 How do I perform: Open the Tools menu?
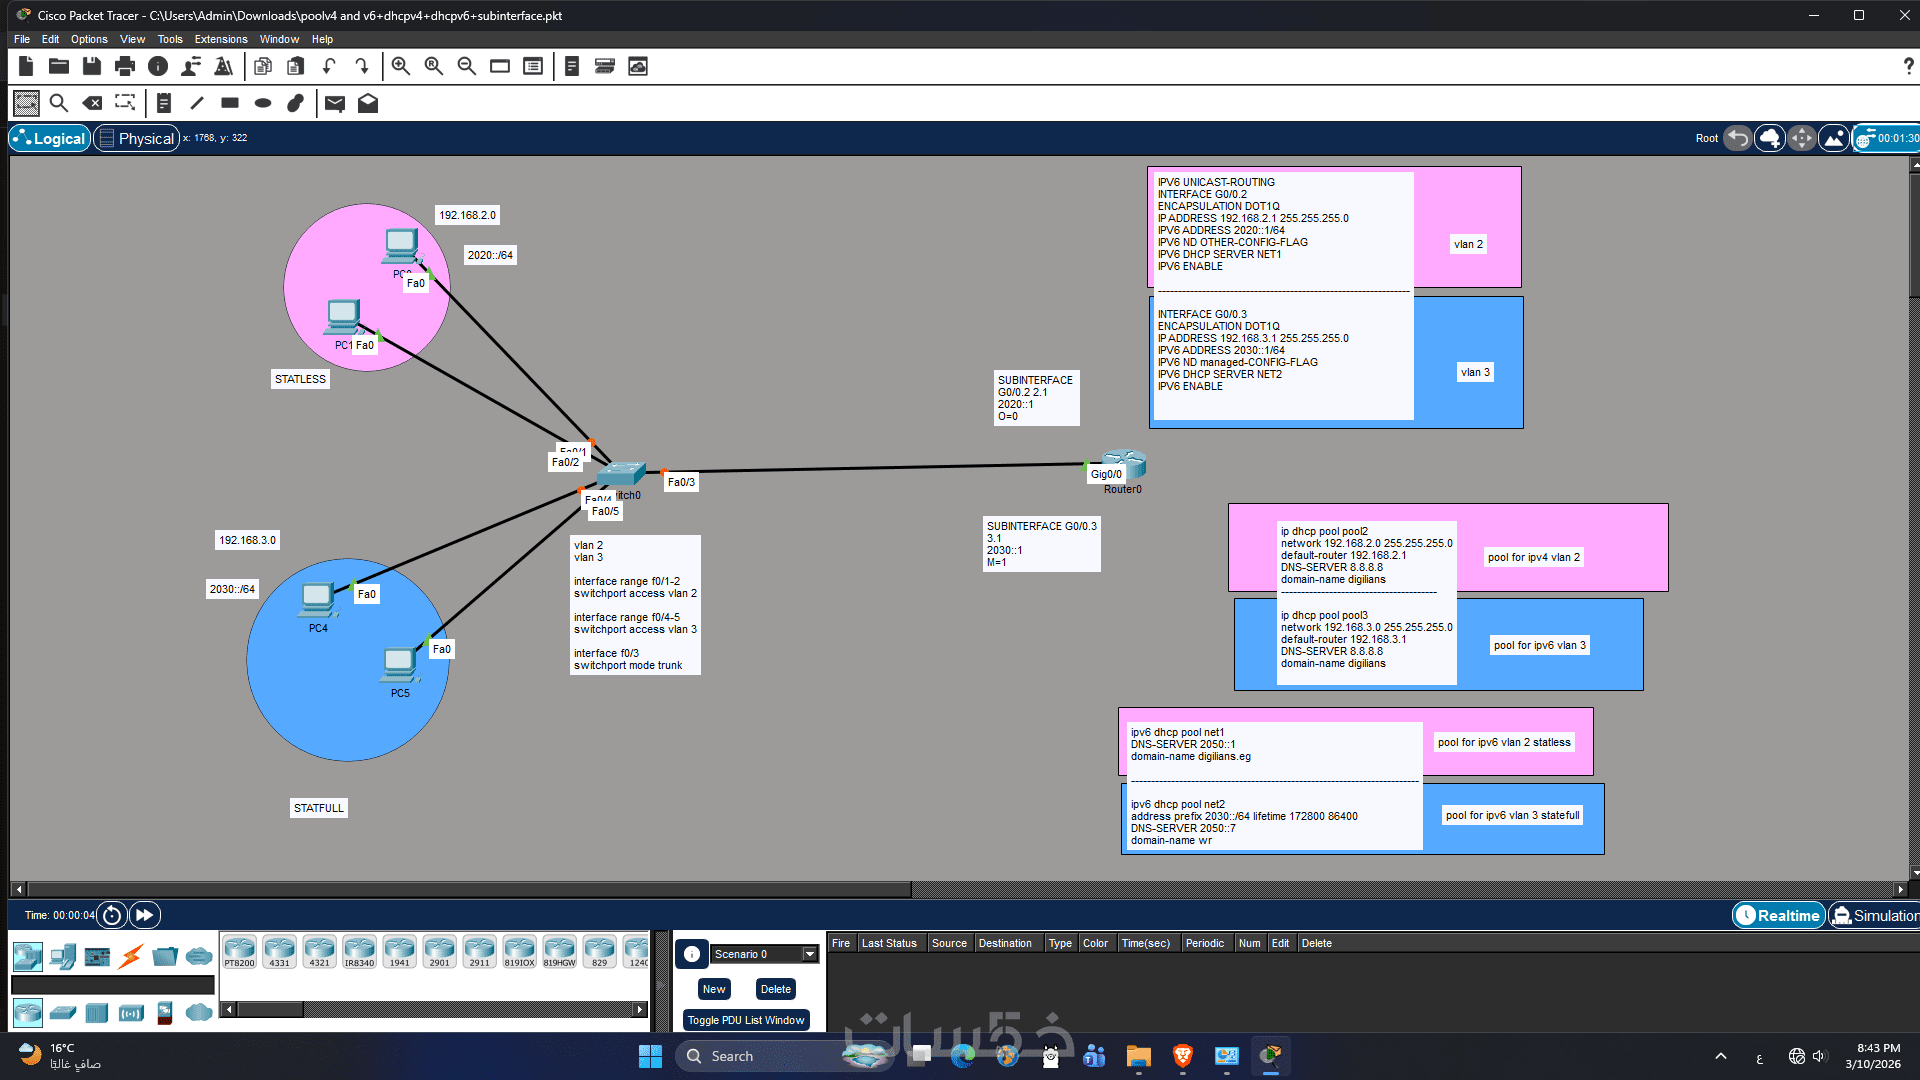(x=170, y=39)
